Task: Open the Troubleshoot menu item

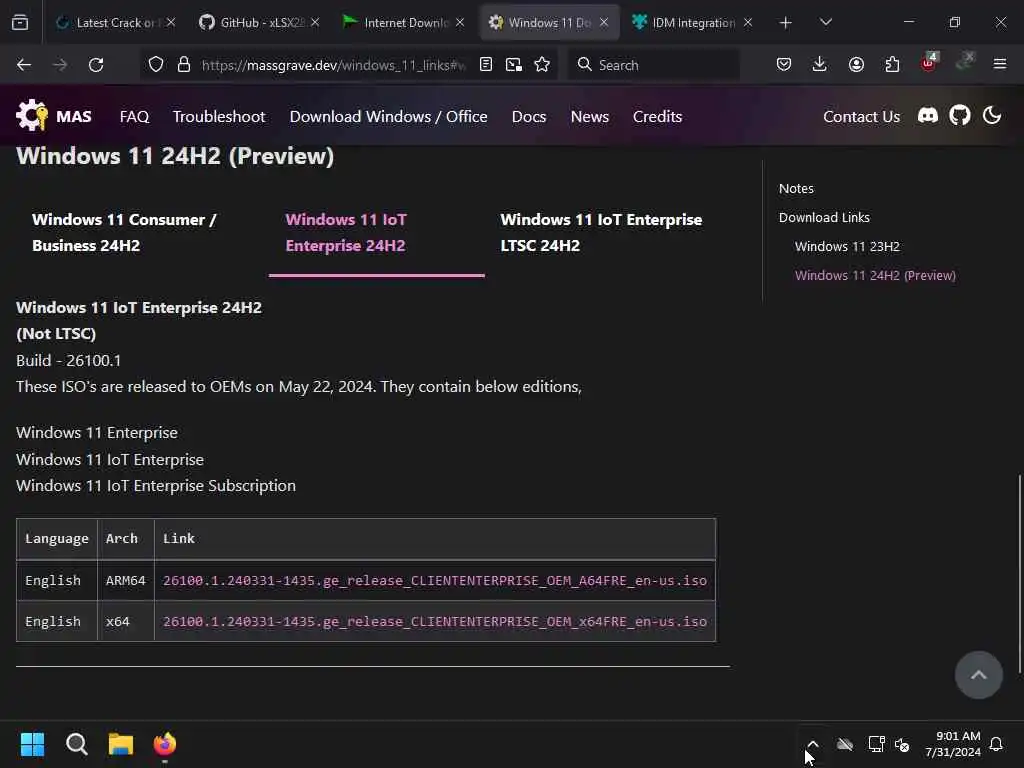Action: 219,116
